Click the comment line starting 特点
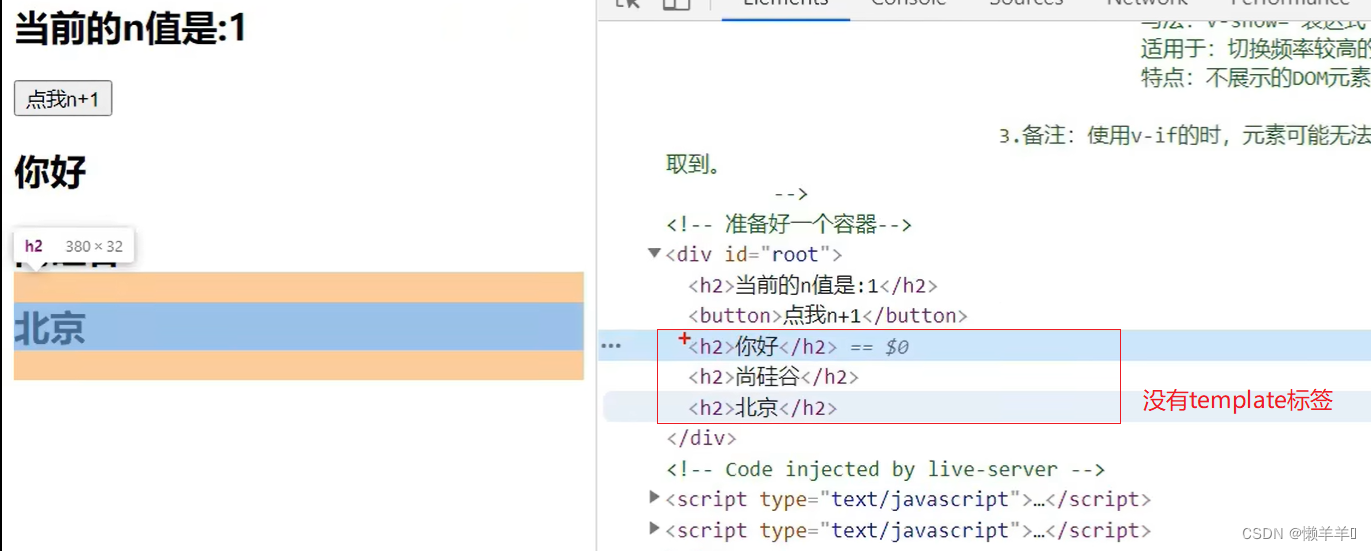 [1256, 78]
